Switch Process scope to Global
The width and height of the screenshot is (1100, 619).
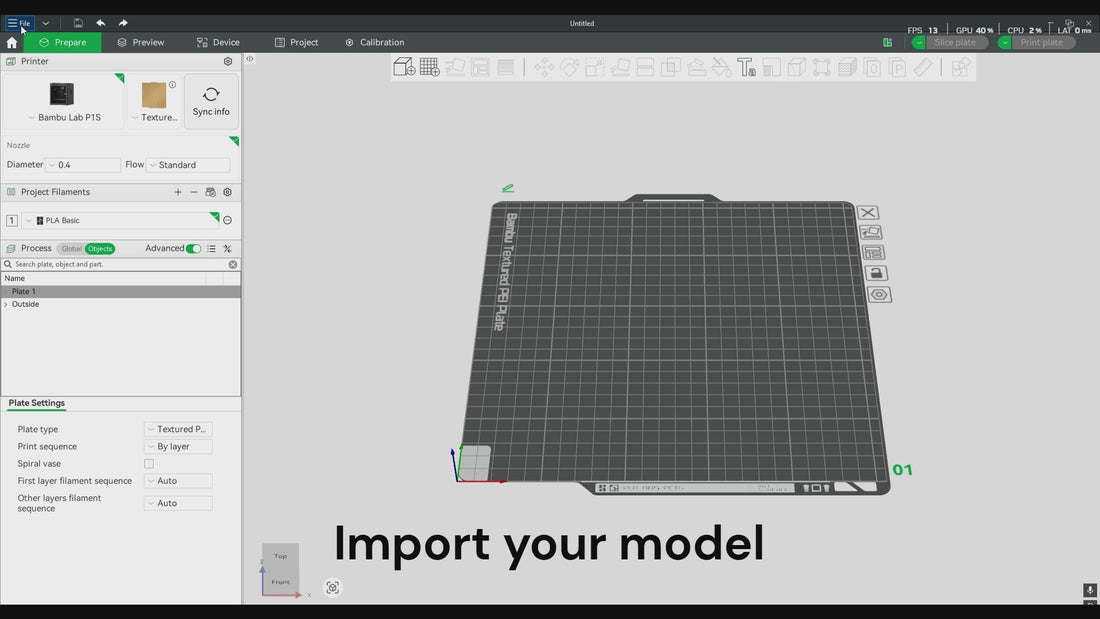[x=71, y=249]
